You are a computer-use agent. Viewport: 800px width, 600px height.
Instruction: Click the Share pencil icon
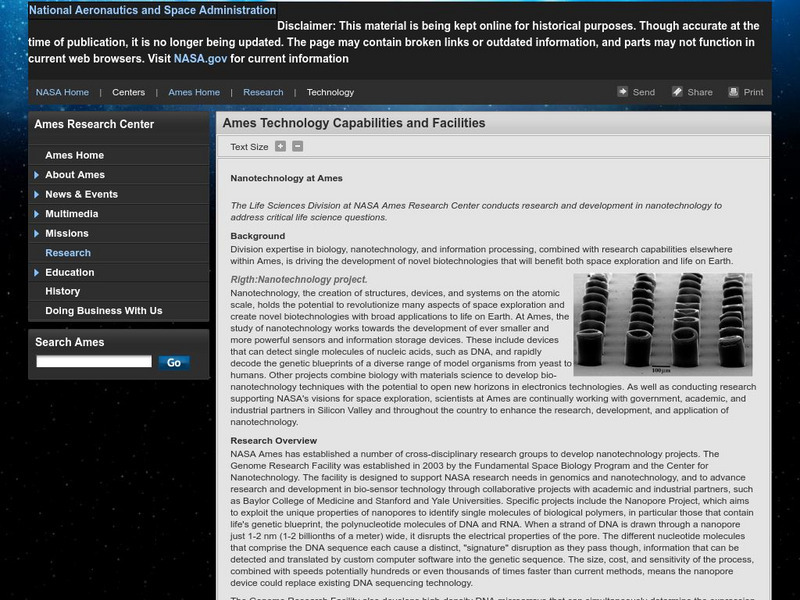(677, 92)
